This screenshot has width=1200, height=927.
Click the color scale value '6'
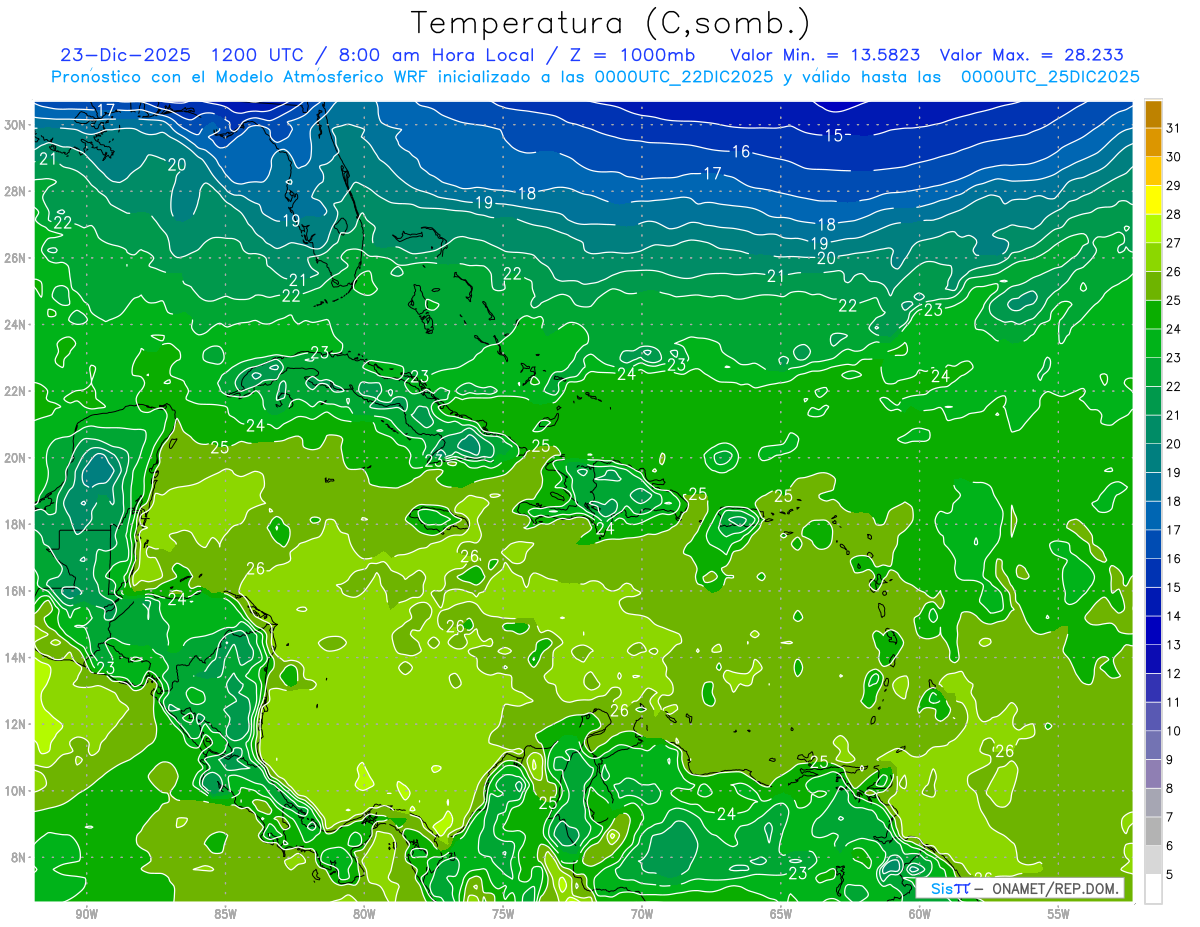point(1170,846)
